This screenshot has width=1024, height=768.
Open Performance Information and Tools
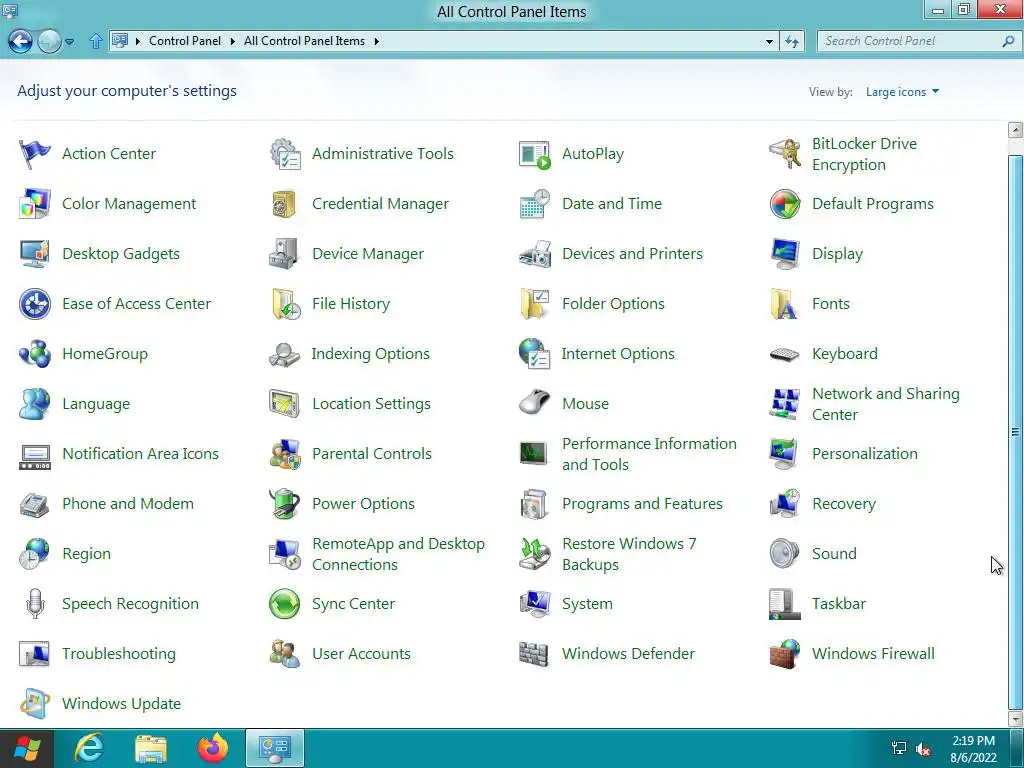[649, 454]
